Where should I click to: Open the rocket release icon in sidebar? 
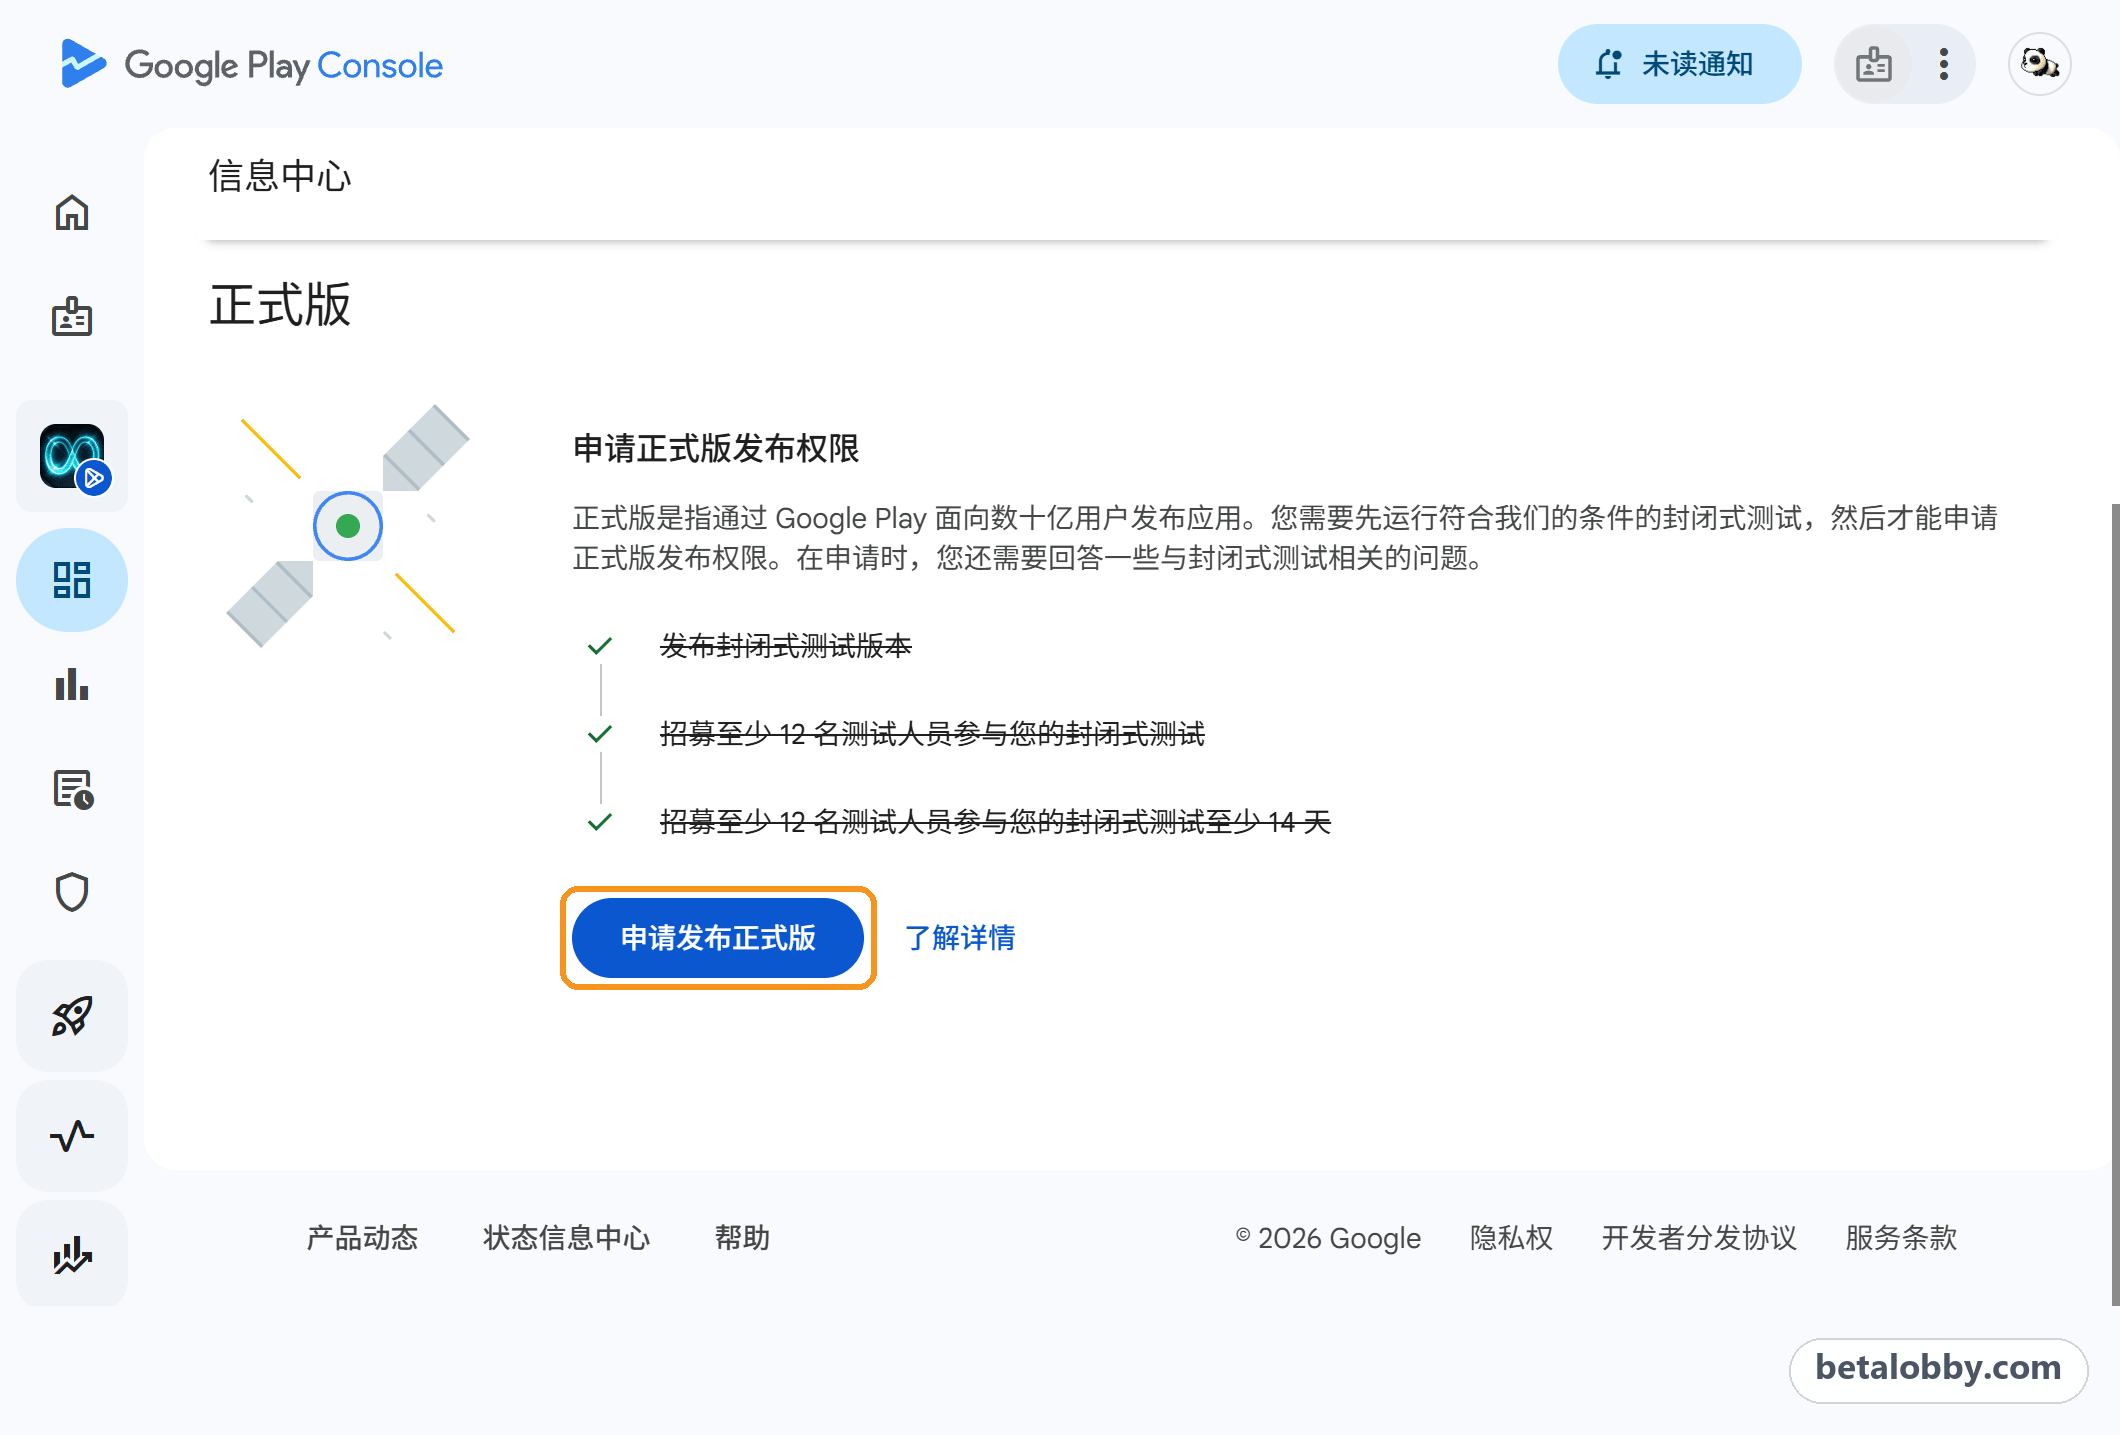click(72, 1016)
